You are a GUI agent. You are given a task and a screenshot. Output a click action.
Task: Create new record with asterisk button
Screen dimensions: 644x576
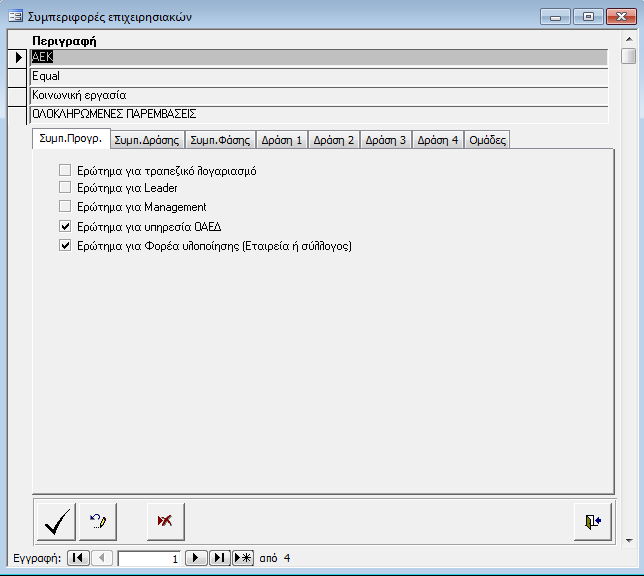(243, 558)
